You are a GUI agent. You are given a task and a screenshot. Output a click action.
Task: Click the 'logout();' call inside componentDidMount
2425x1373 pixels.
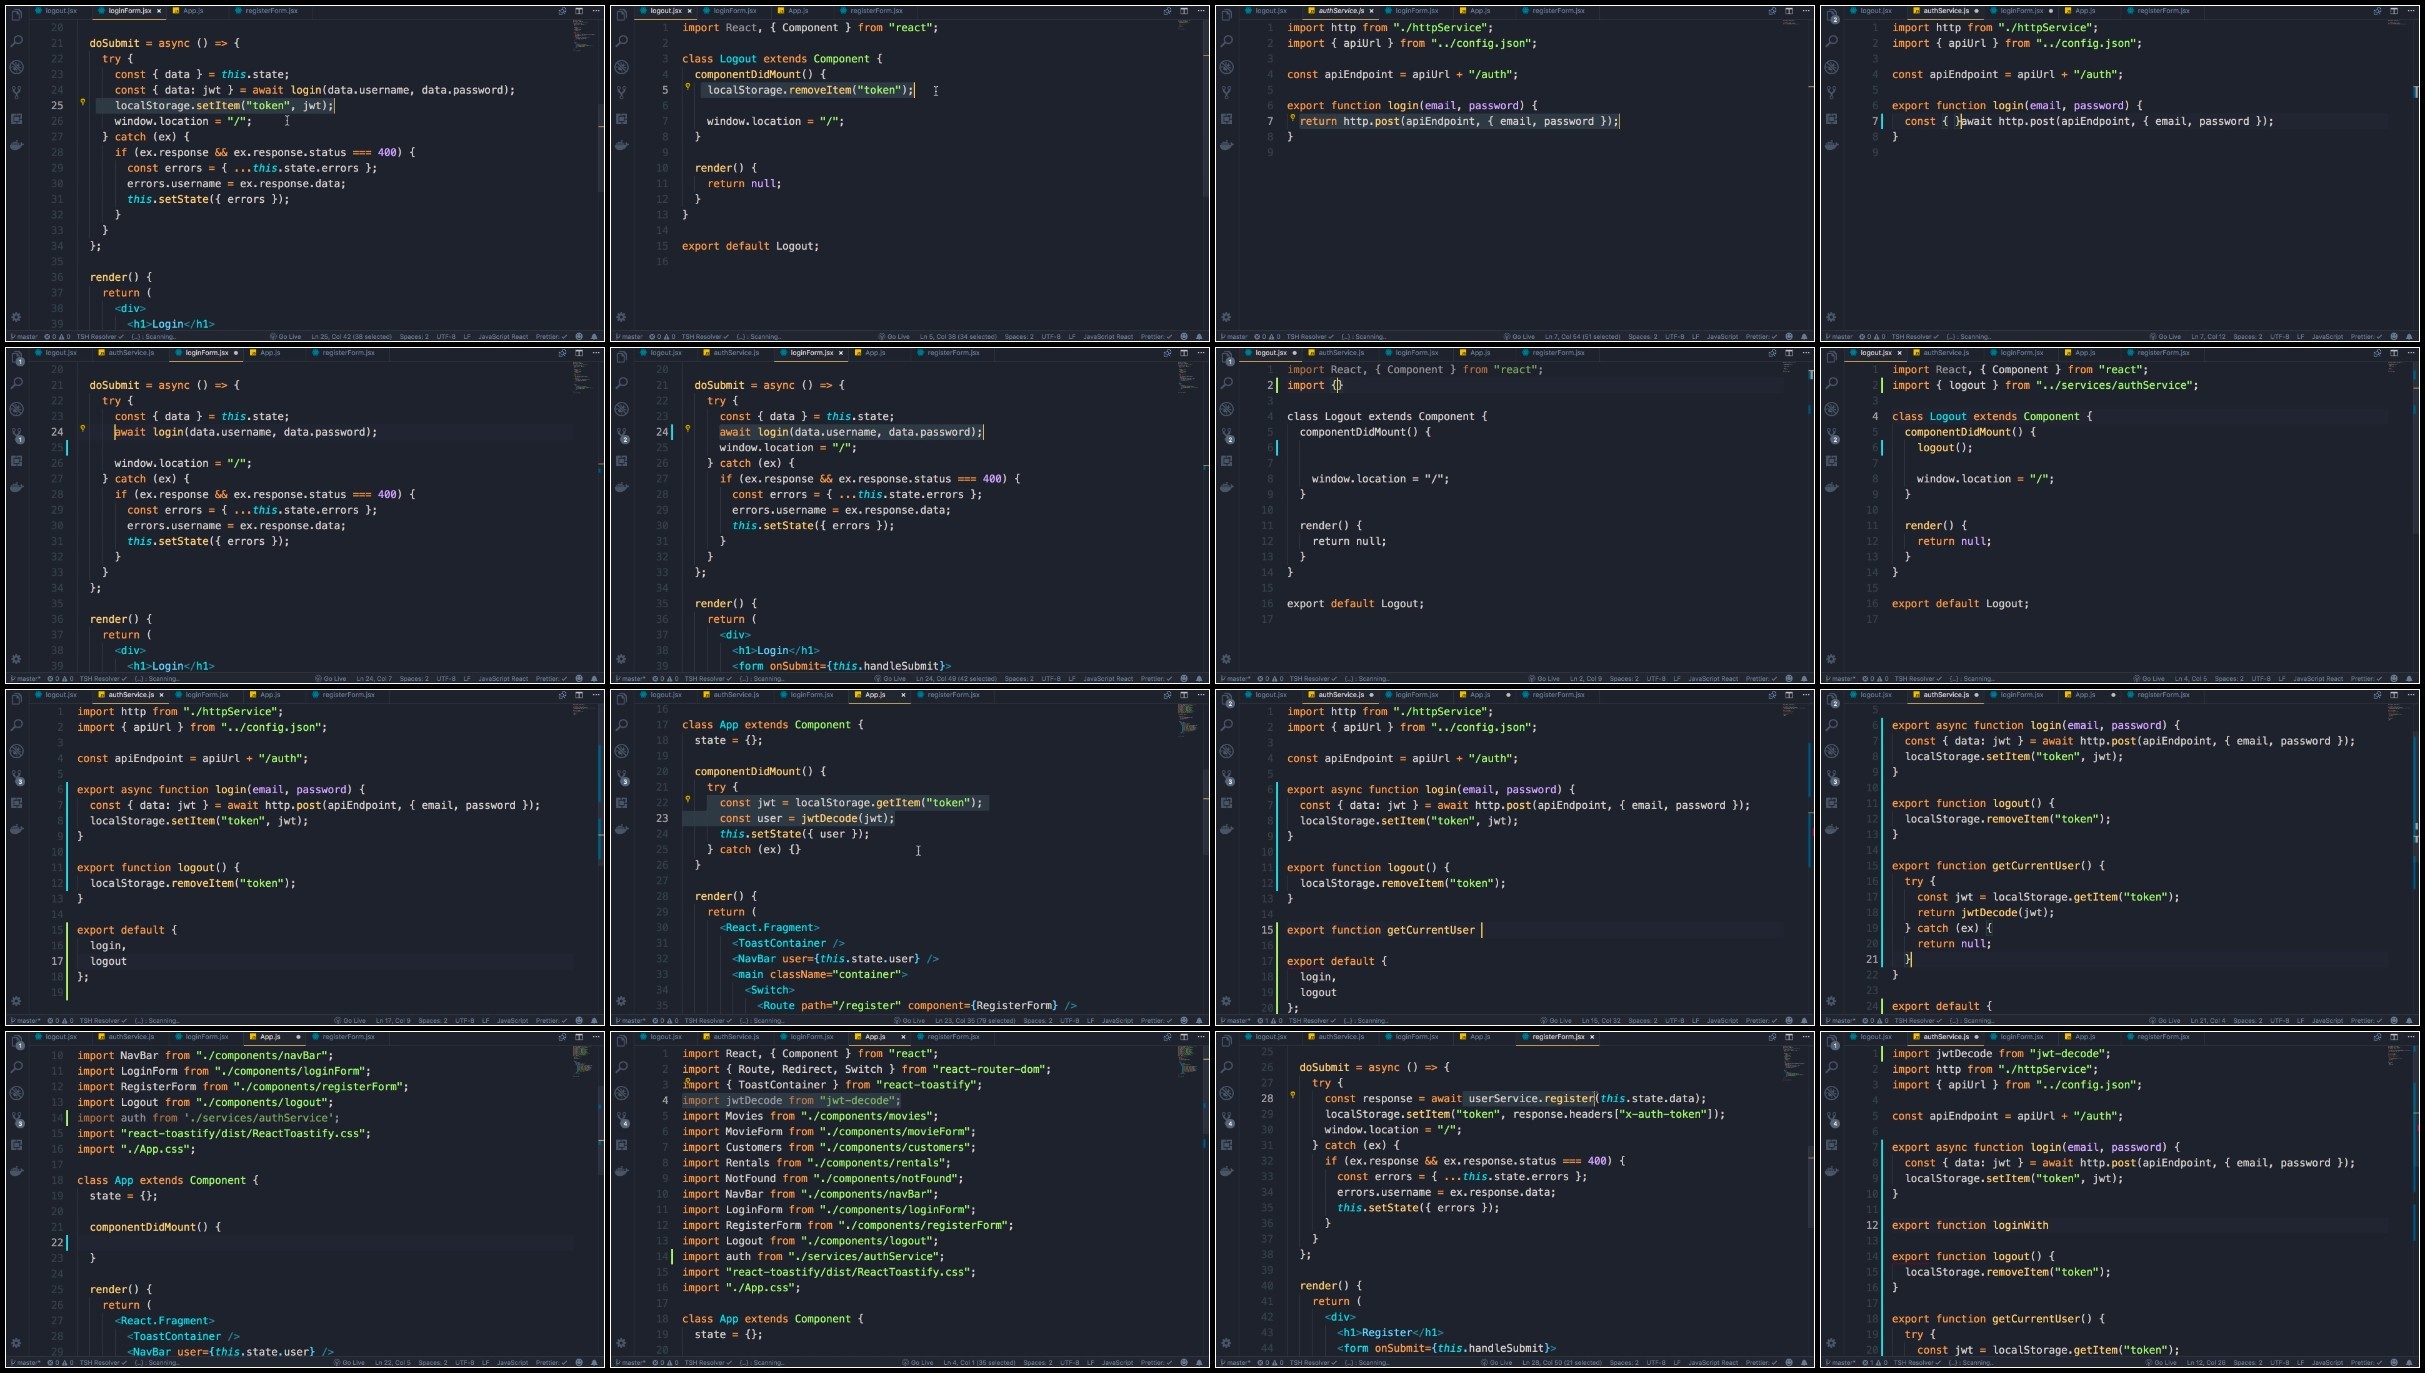pyautogui.click(x=1944, y=448)
